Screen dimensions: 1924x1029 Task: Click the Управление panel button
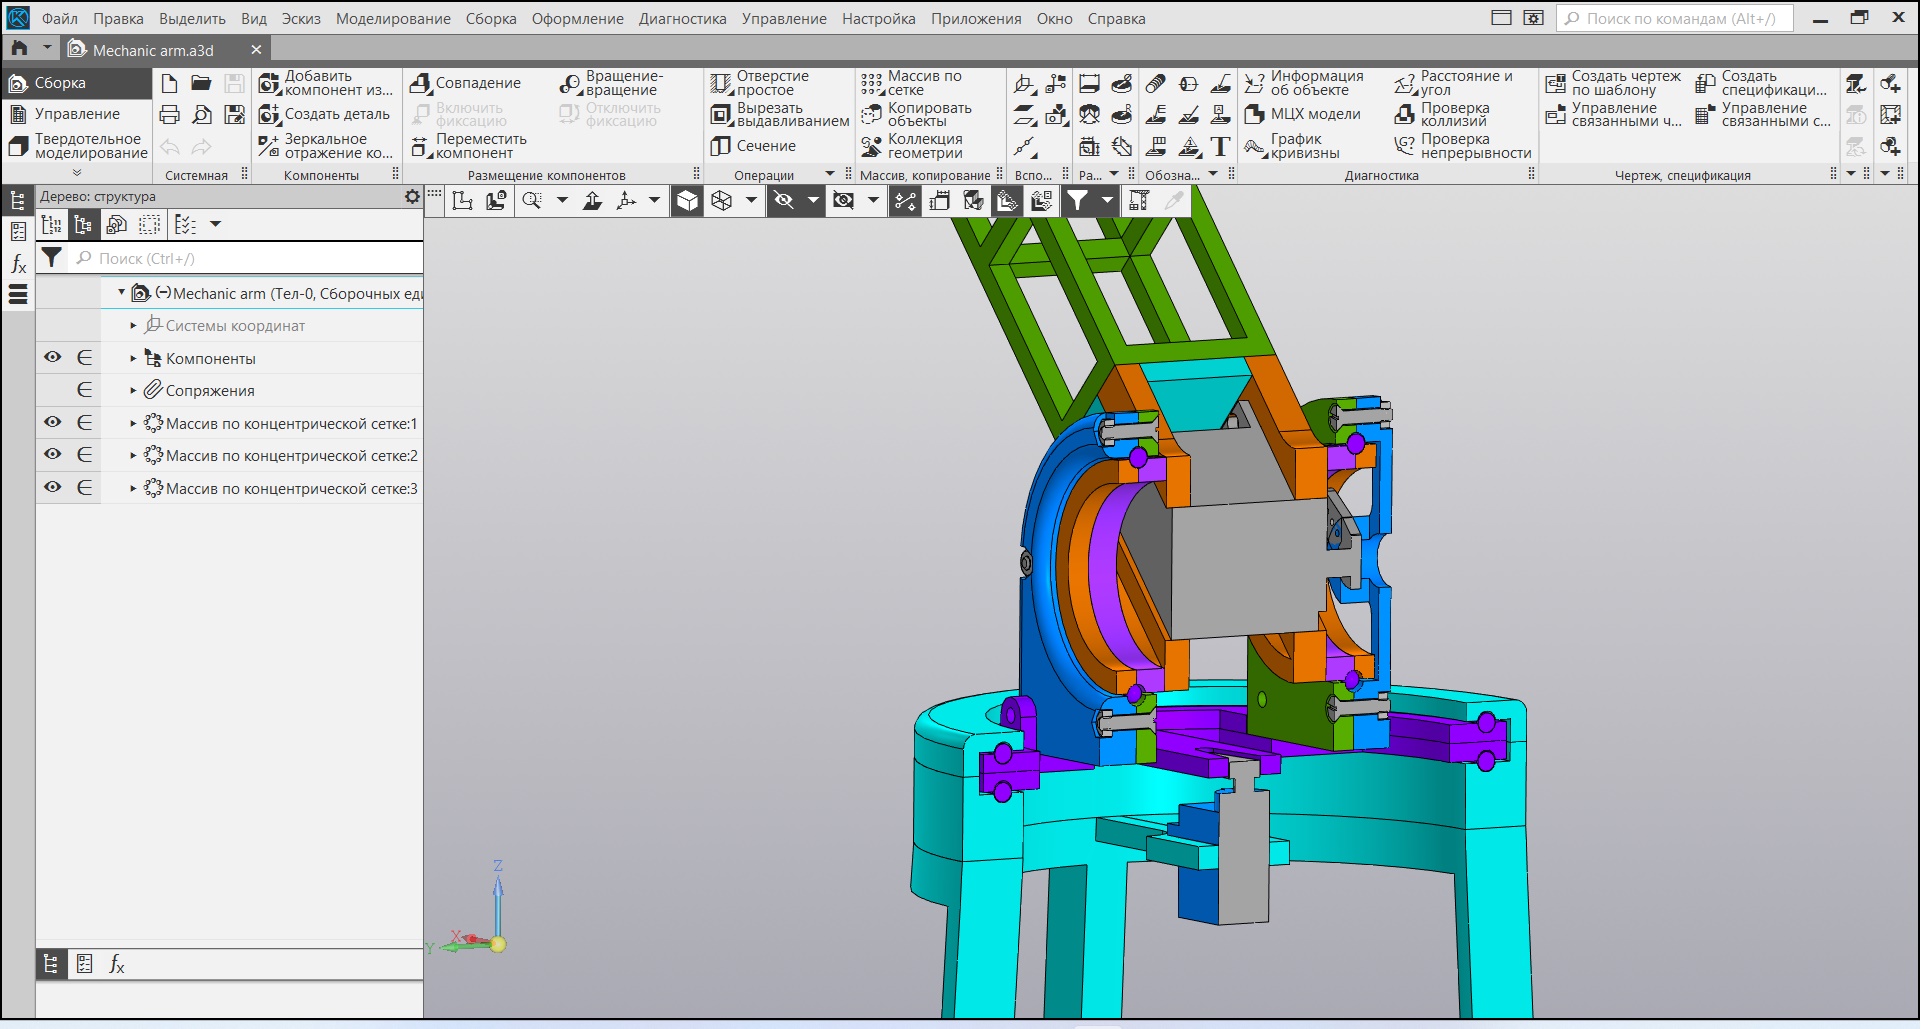pos(77,114)
